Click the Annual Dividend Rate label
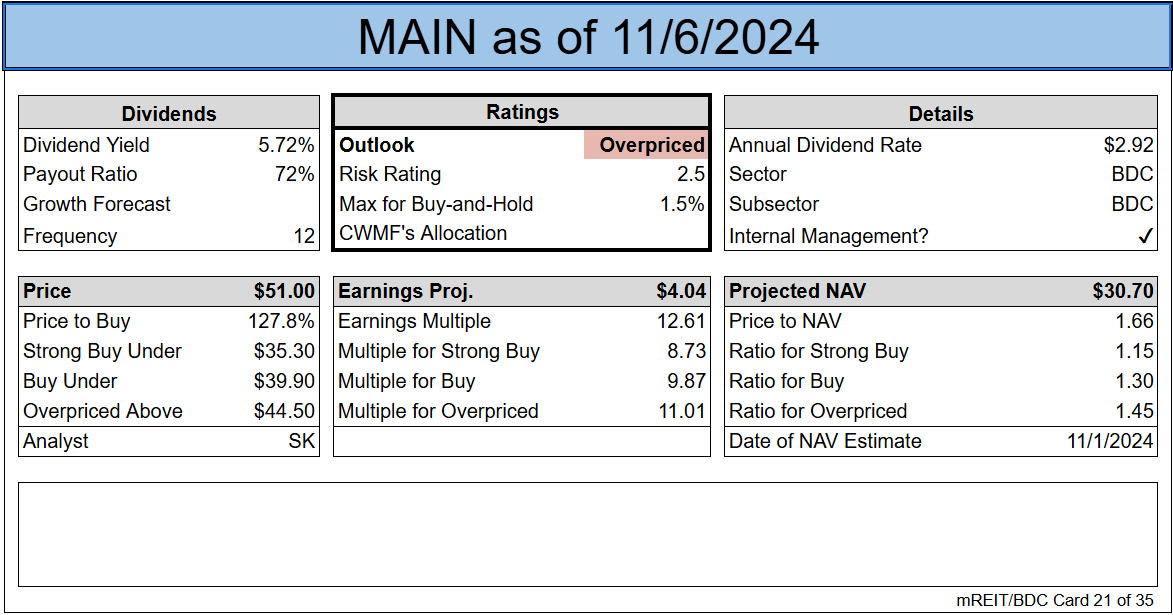This screenshot has height=615, width=1173. tap(825, 145)
